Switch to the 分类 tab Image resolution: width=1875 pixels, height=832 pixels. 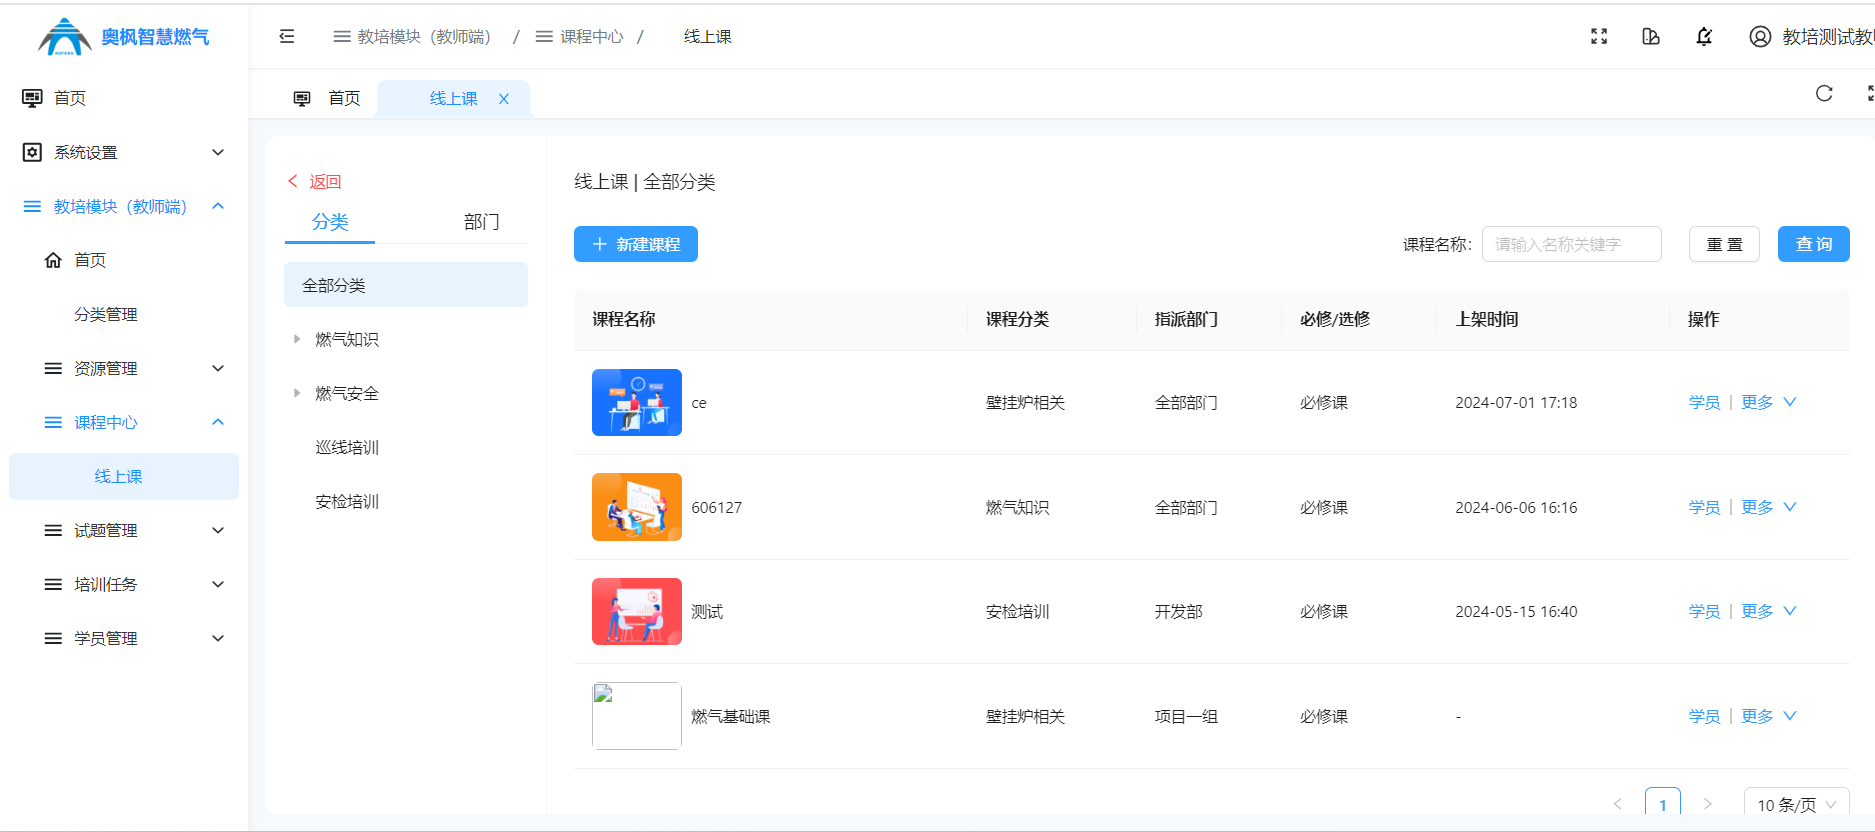(330, 222)
